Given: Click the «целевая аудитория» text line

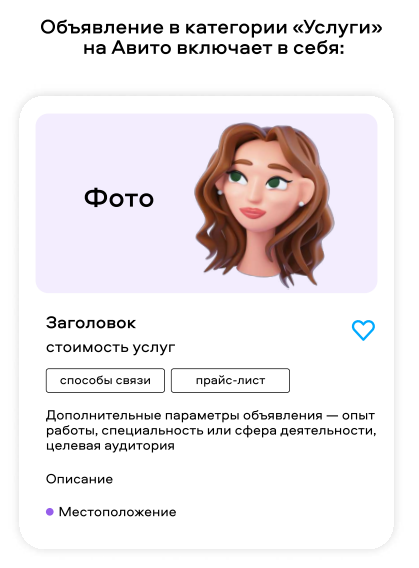Looking at the screenshot, I should (110, 445).
